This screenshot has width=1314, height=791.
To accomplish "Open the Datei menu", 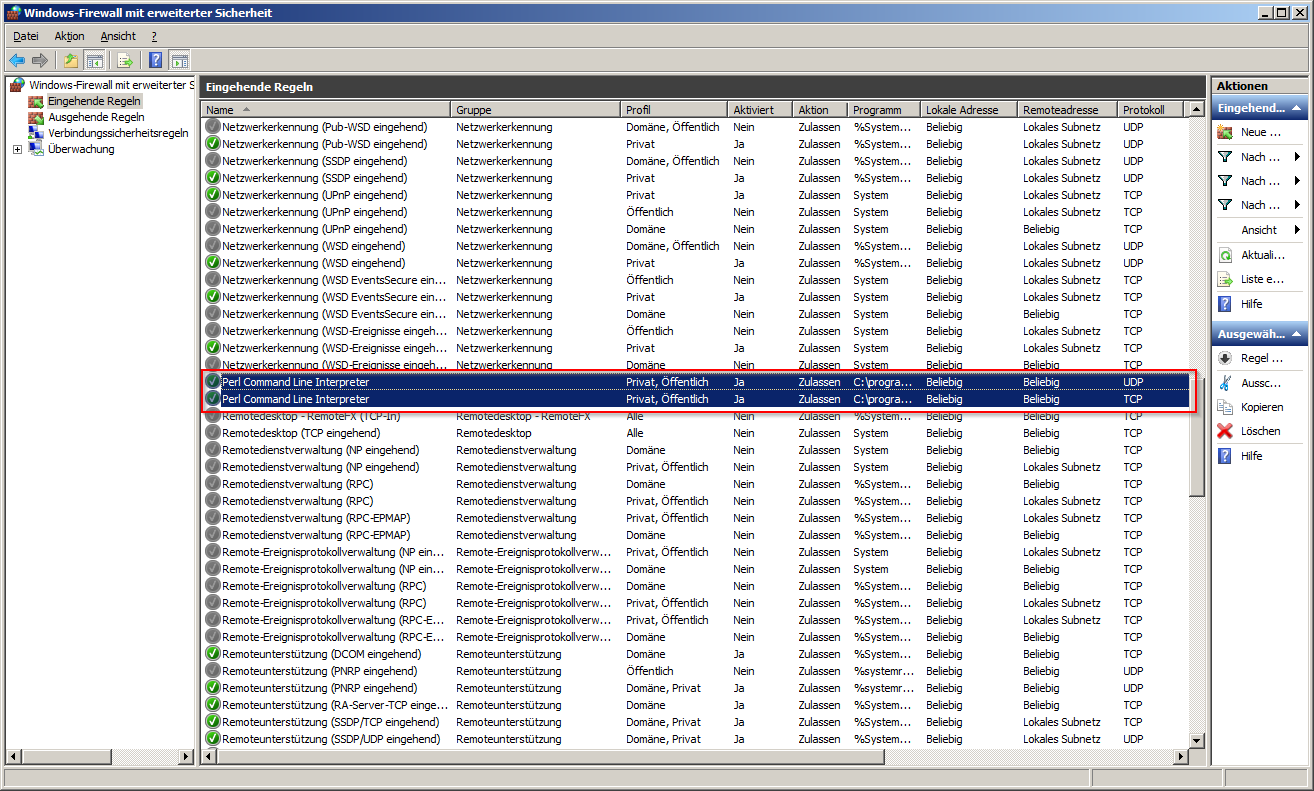I will click(x=26, y=36).
